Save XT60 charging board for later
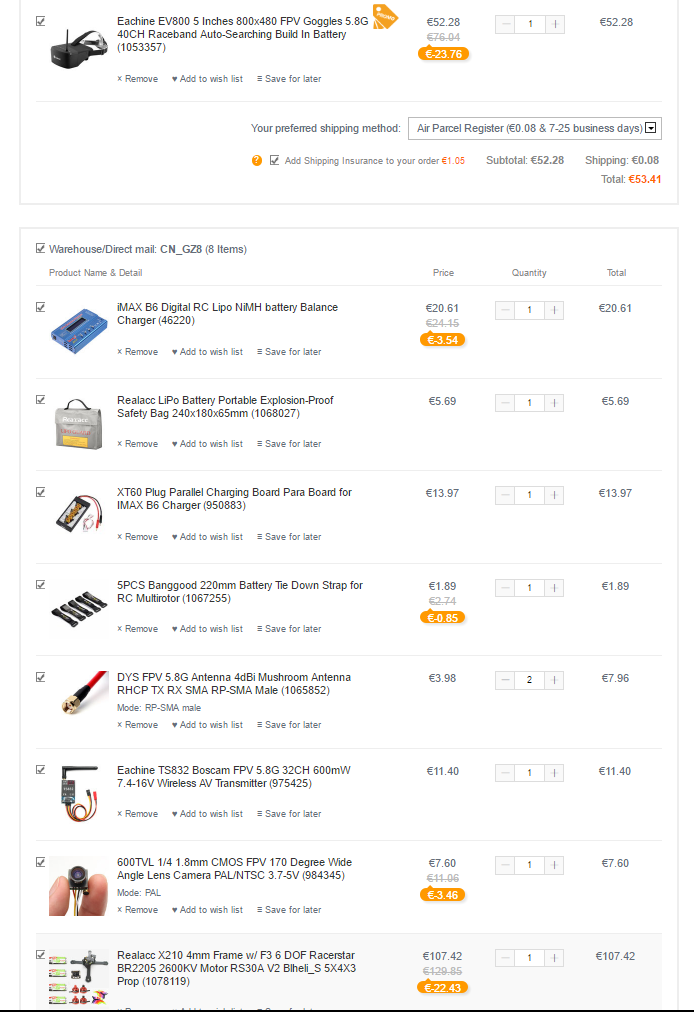 point(289,537)
